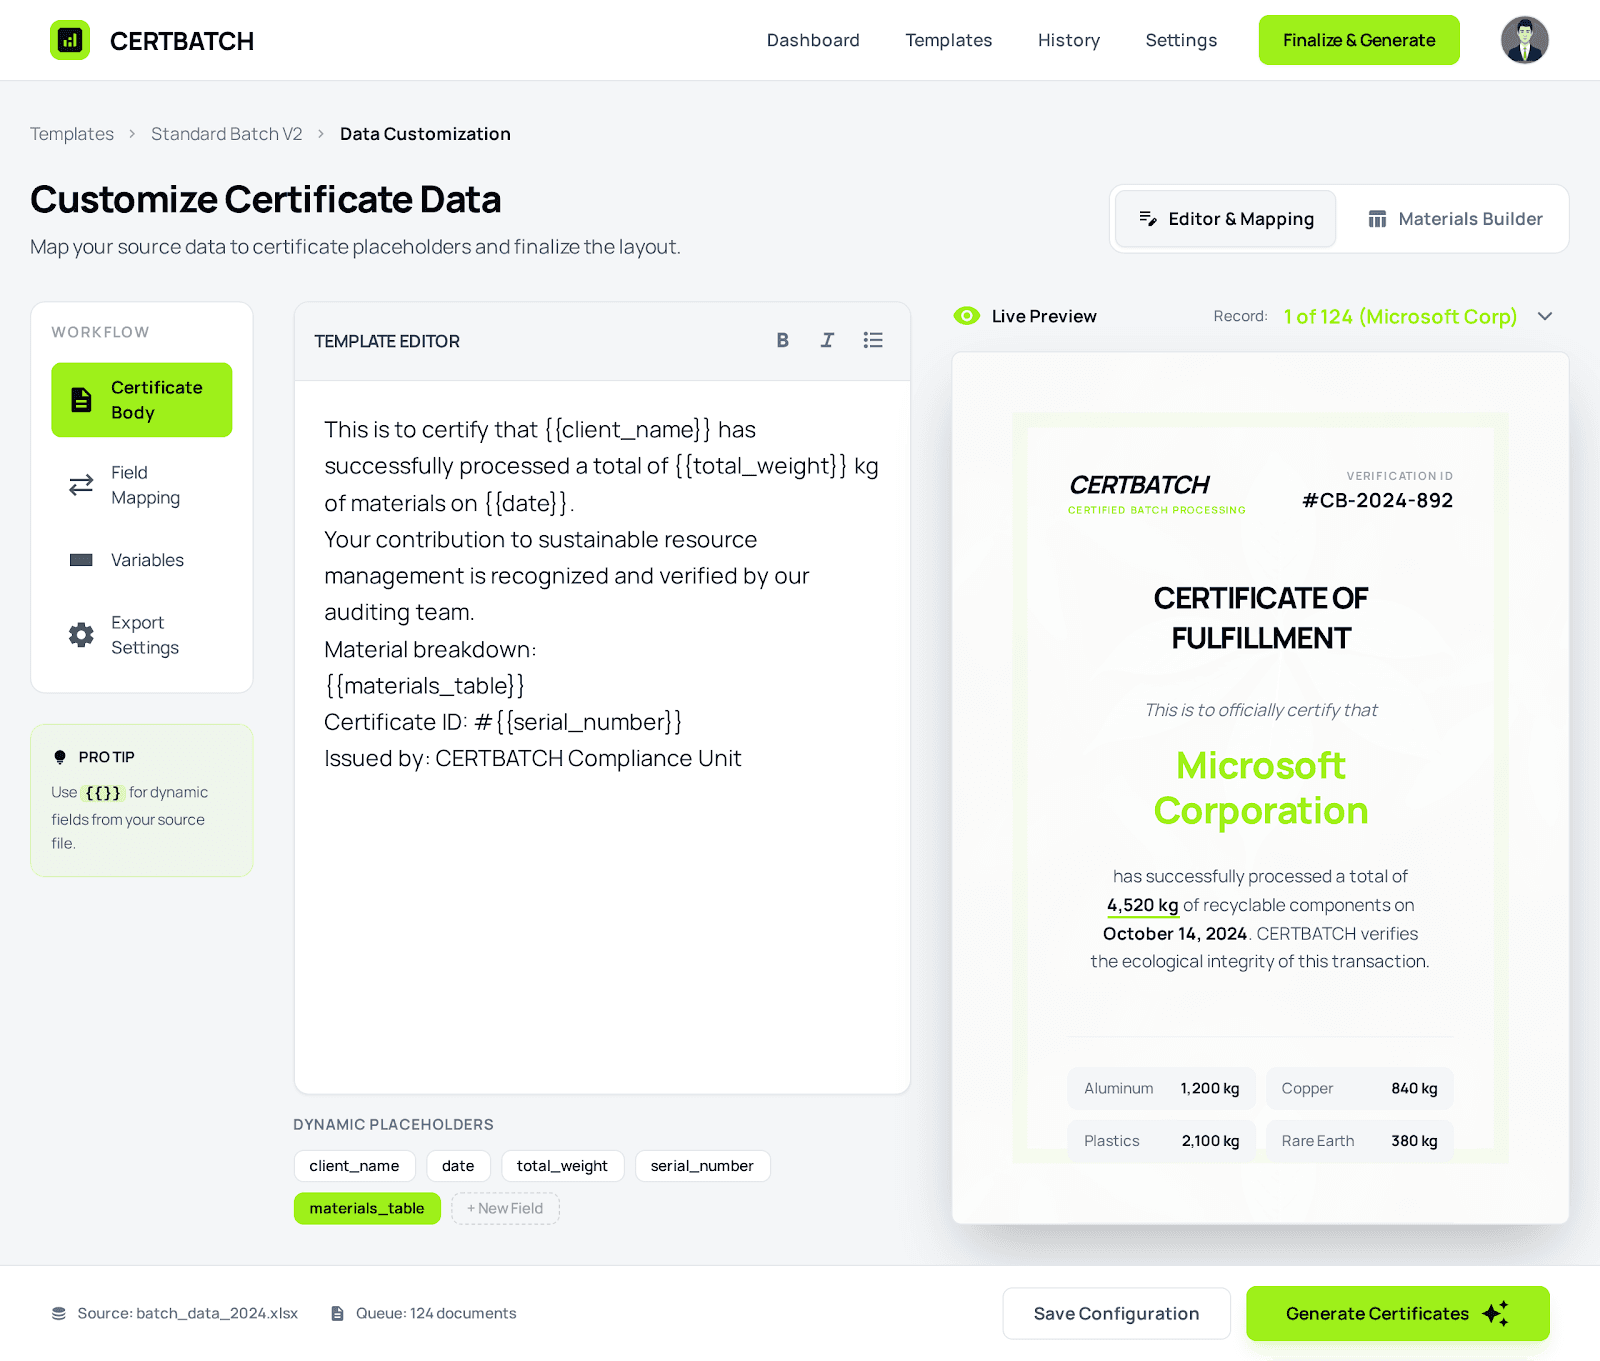Open Export Settings workflow step
1600x1361 pixels.
[142, 635]
